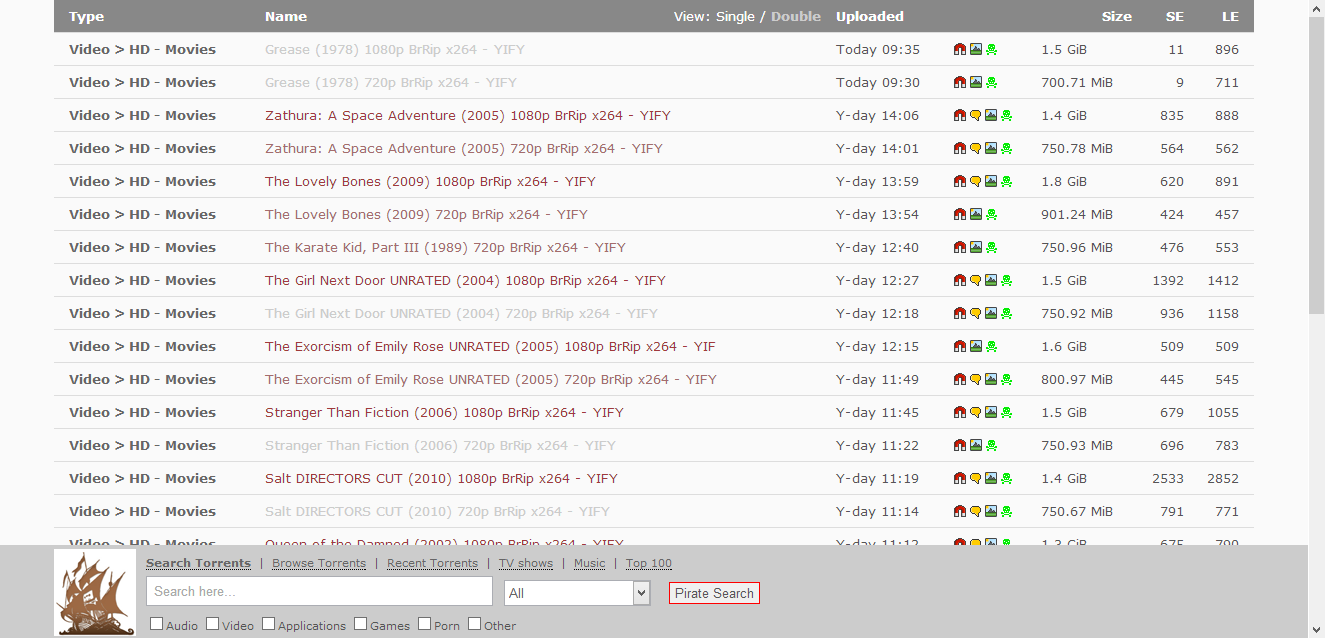The height and width of the screenshot is (638, 1325).
Task: Click Video category in Grease 720p row
Action: click(89, 82)
